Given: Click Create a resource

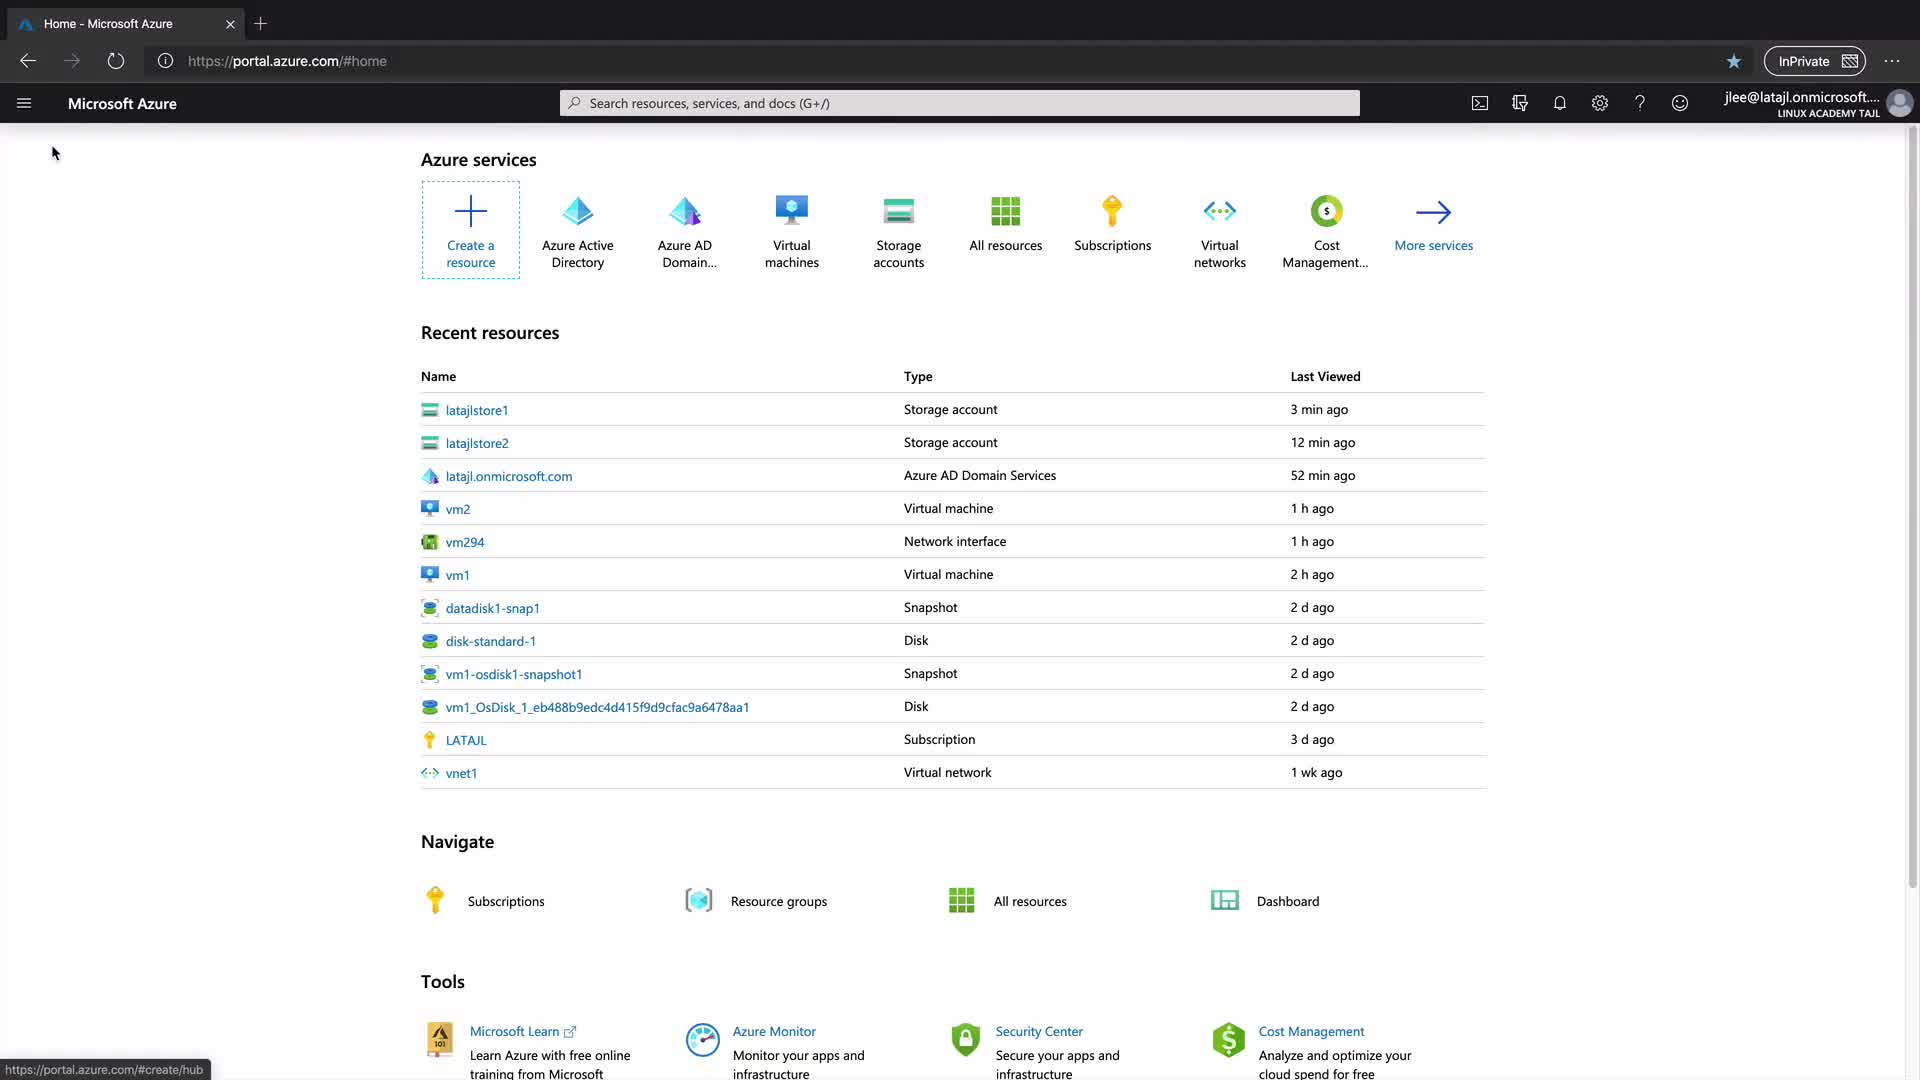Looking at the screenshot, I should pos(471,230).
